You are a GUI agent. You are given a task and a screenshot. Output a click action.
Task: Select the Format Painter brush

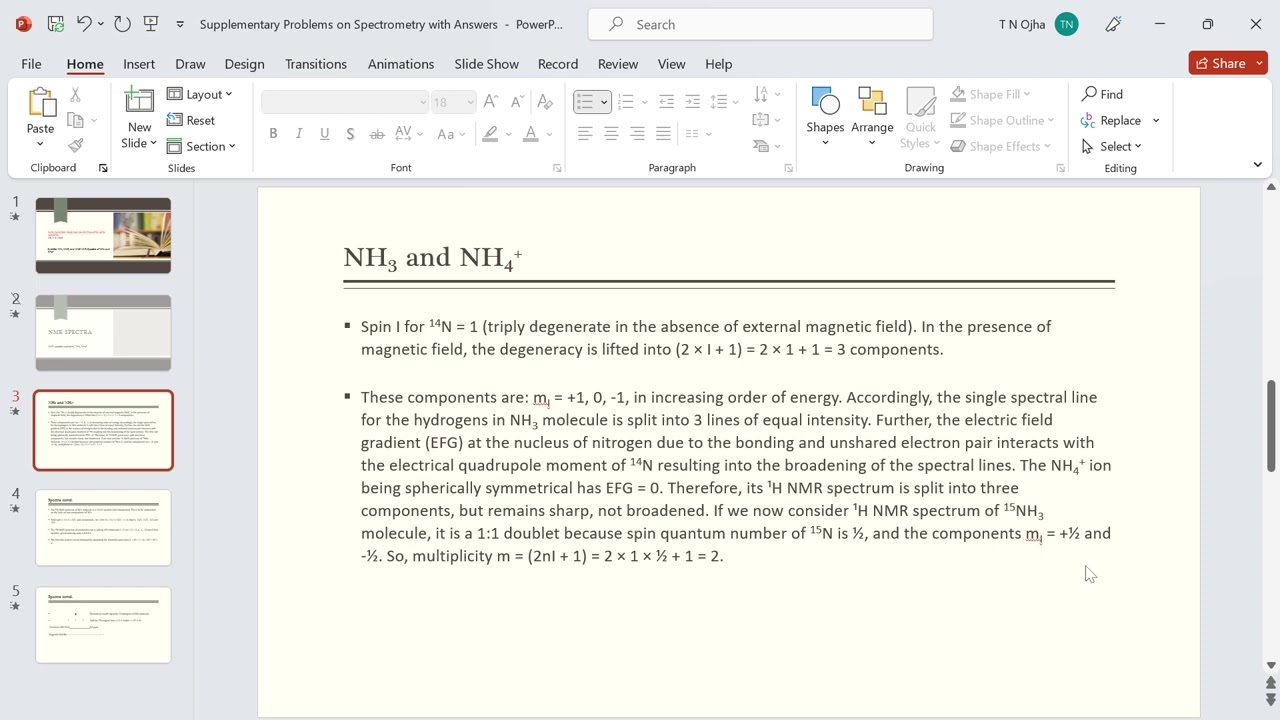pyautogui.click(x=75, y=146)
